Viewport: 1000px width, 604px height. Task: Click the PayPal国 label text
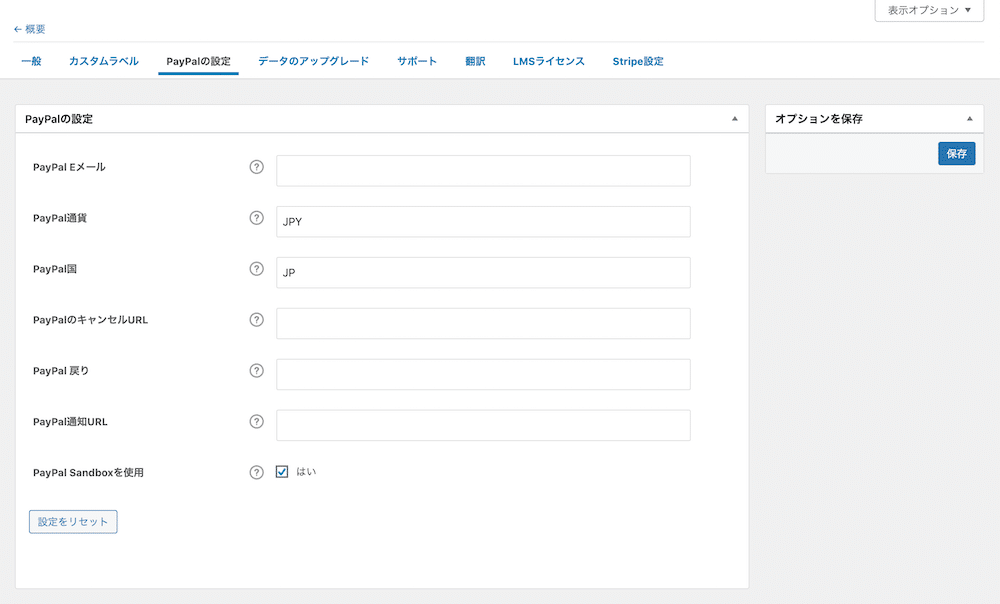(55, 269)
